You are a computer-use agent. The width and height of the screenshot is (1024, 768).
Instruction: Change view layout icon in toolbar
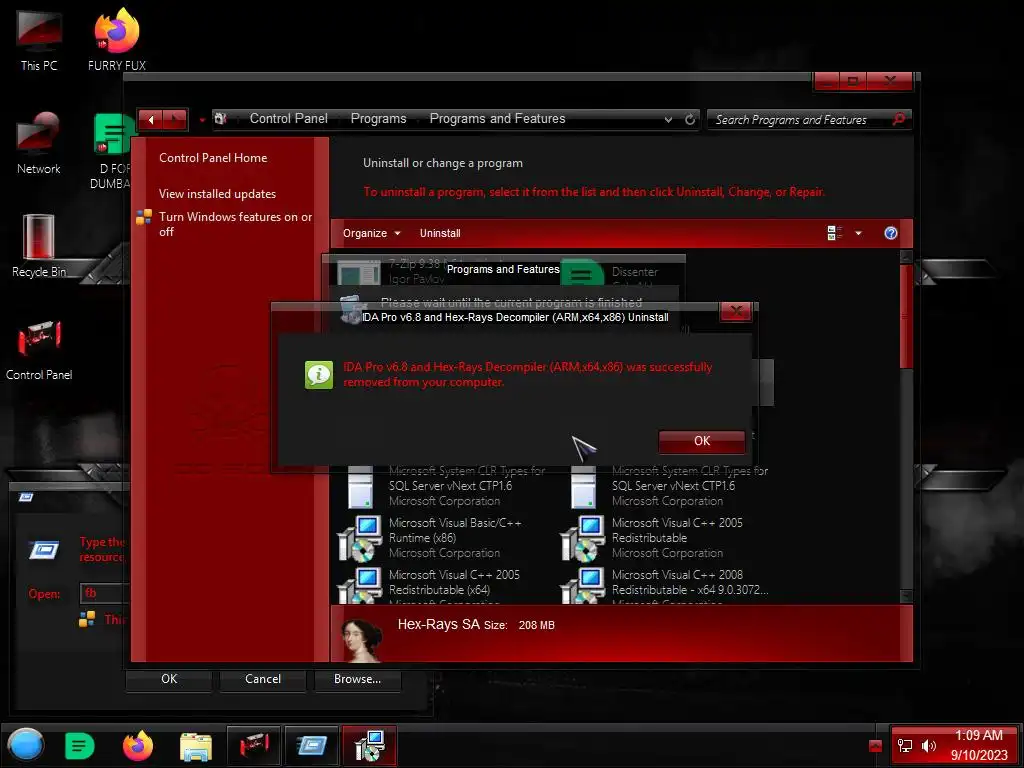835,233
